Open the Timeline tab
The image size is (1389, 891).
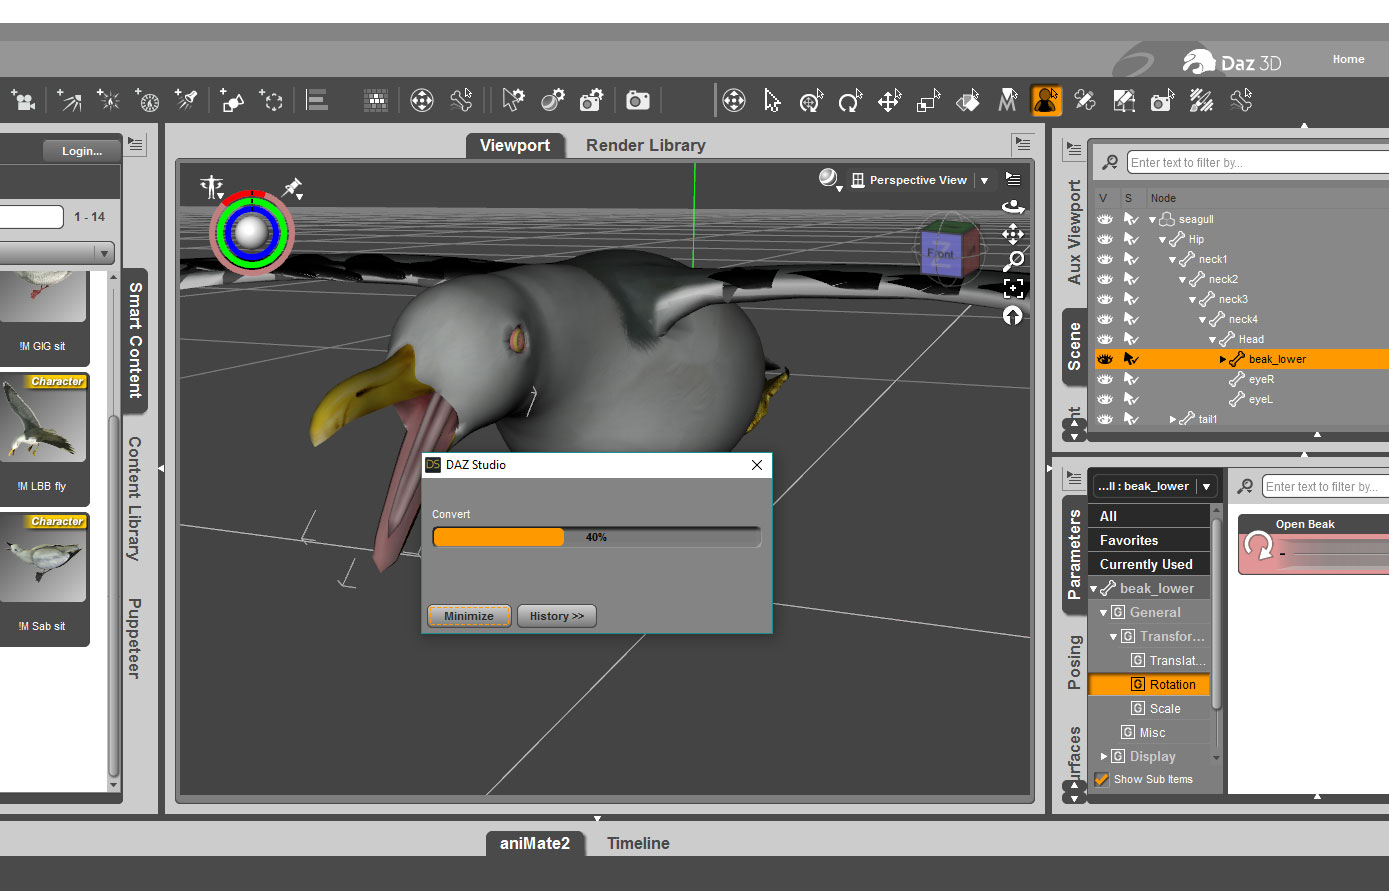[638, 843]
